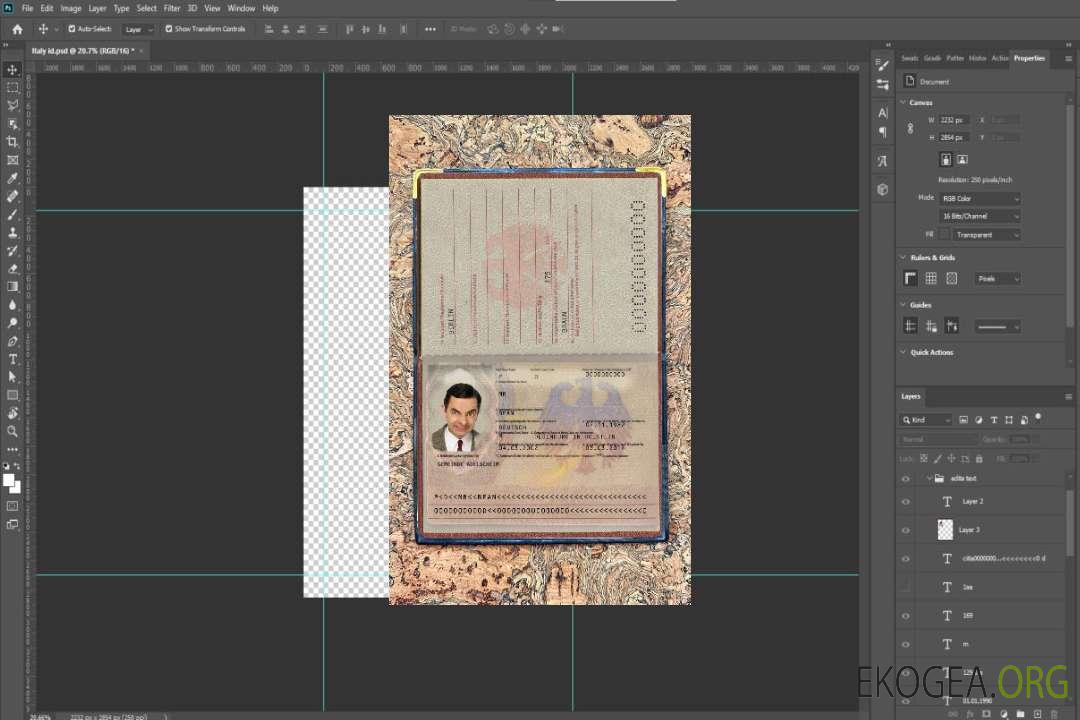Select the Layer 3 layer
Image resolution: width=1080 pixels, height=720 pixels.
tap(970, 529)
